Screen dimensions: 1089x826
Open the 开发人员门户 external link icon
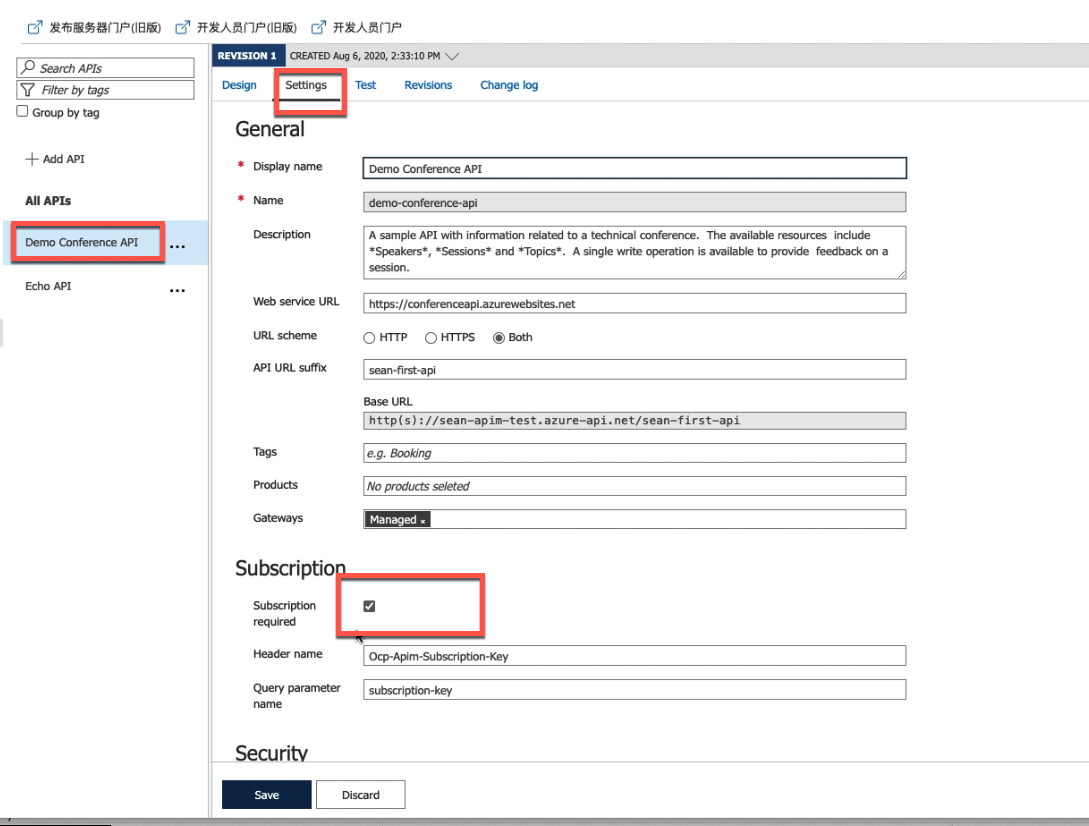318,28
